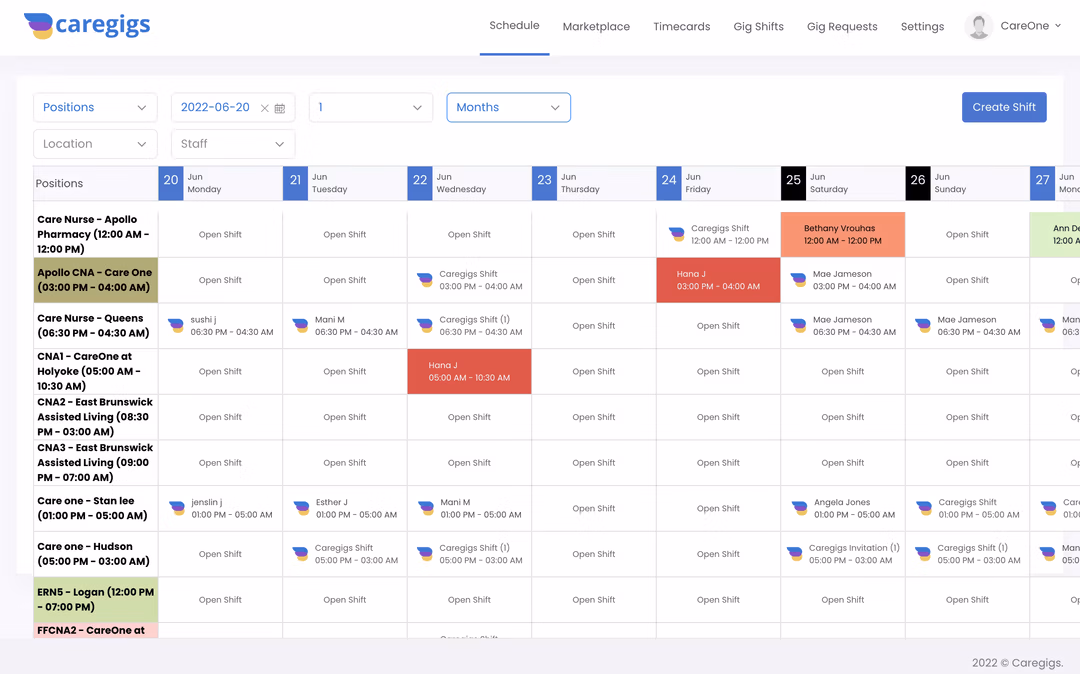The height and width of the screenshot is (674, 1080).
Task: Select Care Nurse - Apollo Pharmacy position
Action: click(x=96, y=234)
